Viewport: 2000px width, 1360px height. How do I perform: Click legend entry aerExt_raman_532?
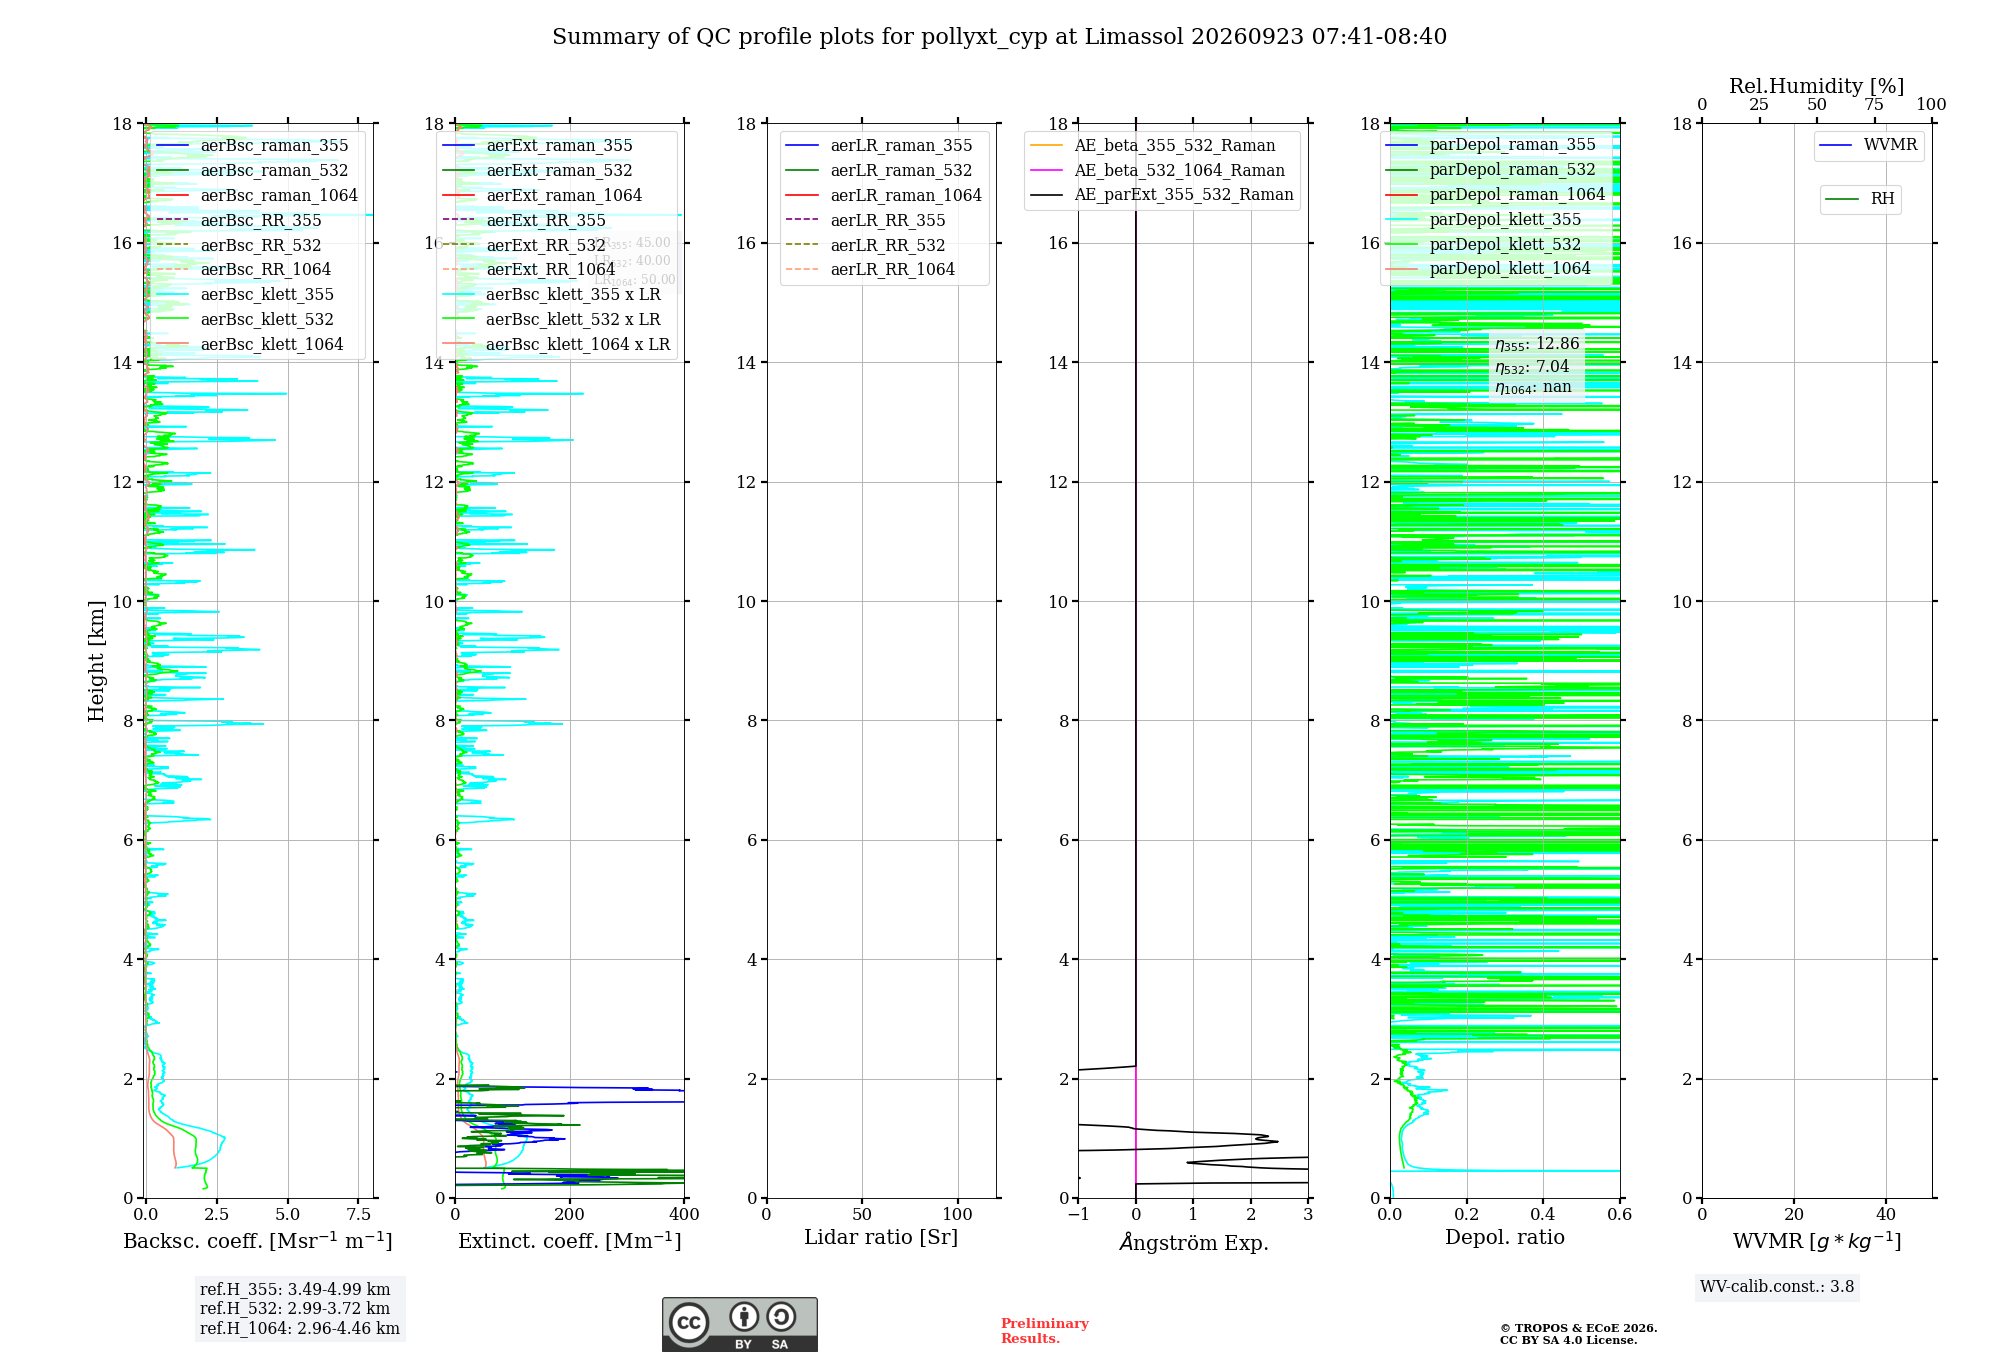537,170
